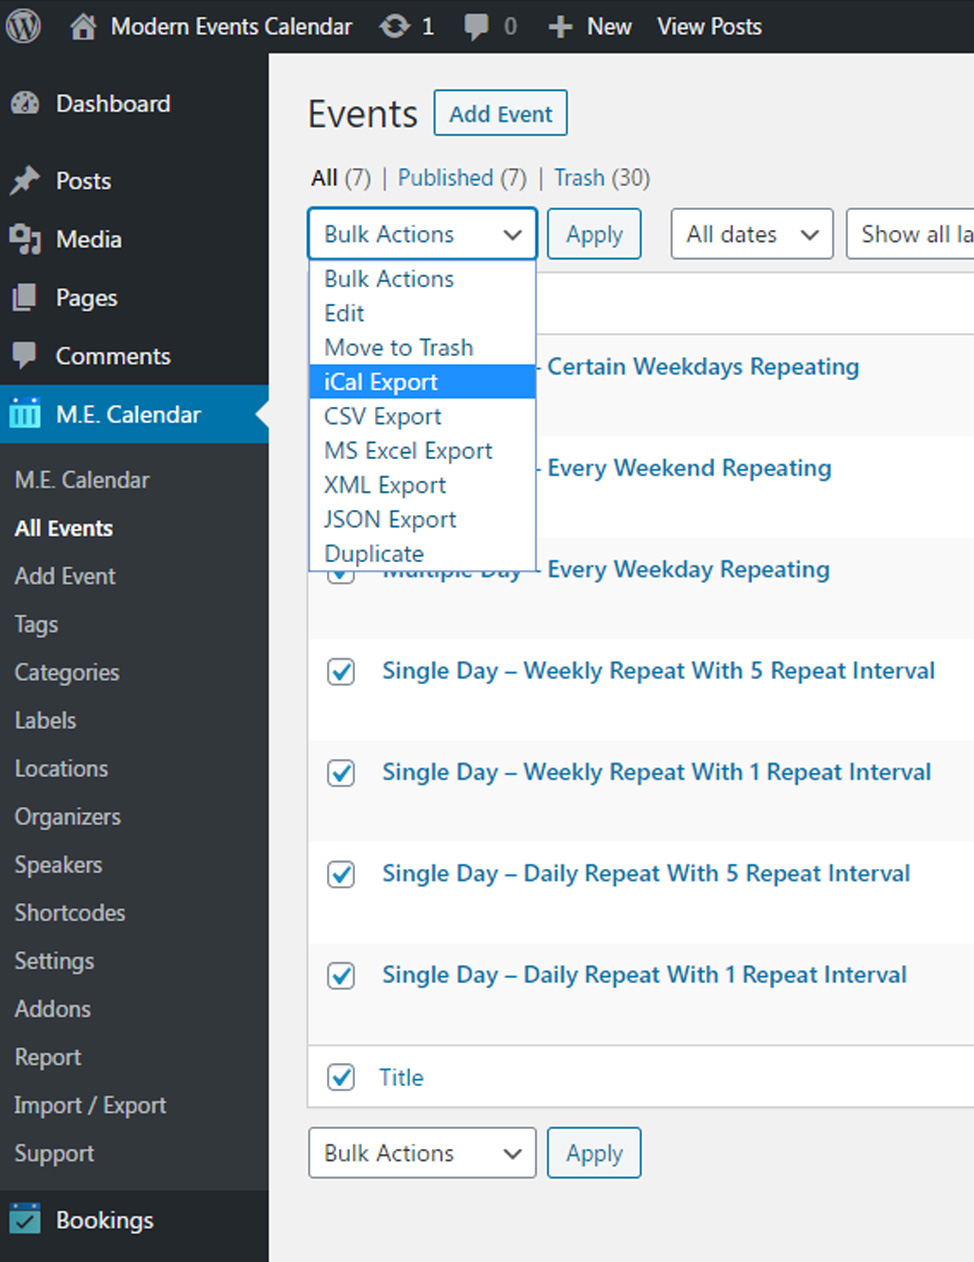Click the M.E. Calendar calendar icon
974x1262 pixels.
[x=25, y=414]
